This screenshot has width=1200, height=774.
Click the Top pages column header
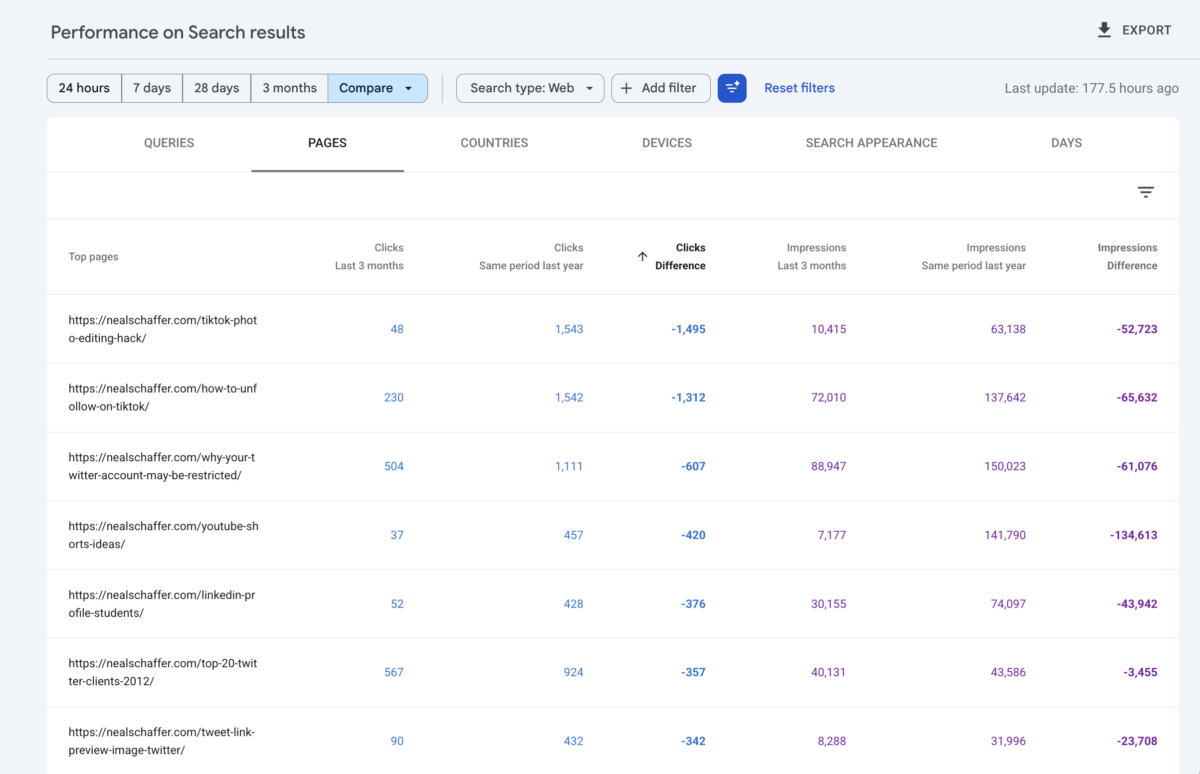(x=93, y=257)
